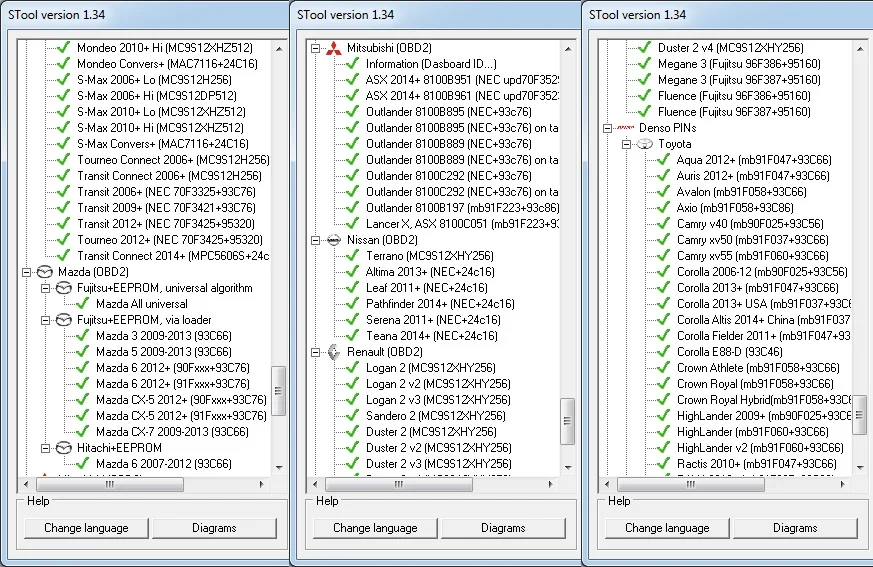873x567 pixels.
Task: Open Diagrams in the middle window
Action: [x=503, y=528]
